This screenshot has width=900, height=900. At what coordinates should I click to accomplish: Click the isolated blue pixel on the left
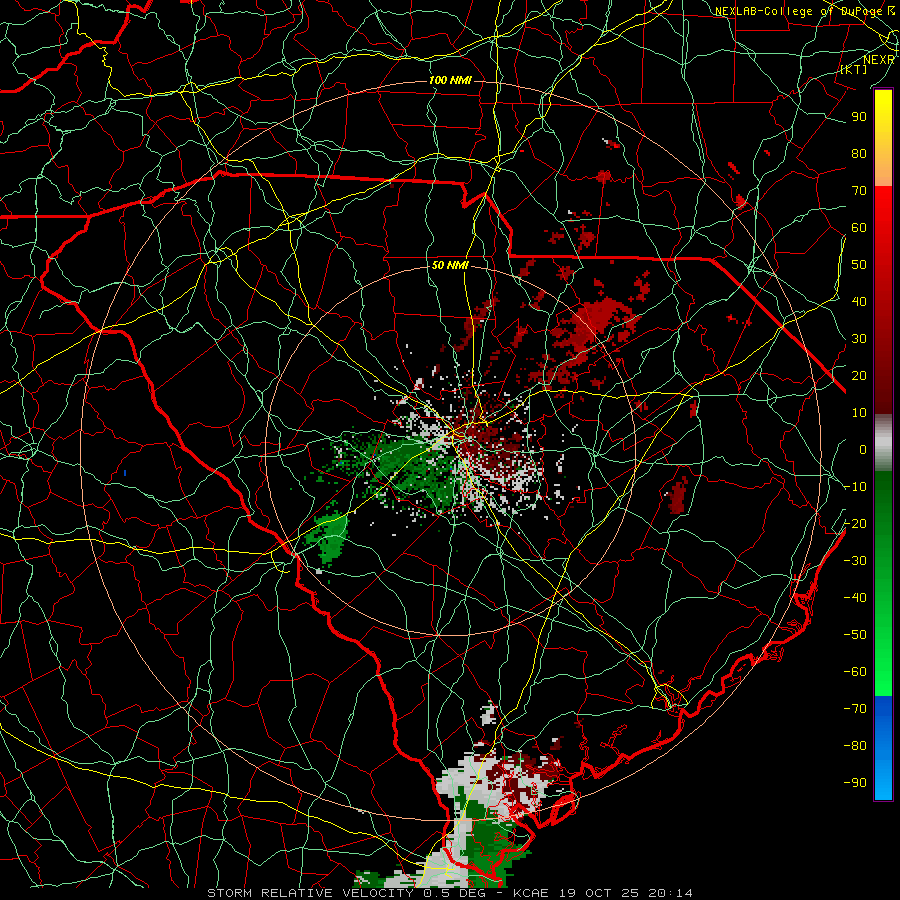click(125, 473)
